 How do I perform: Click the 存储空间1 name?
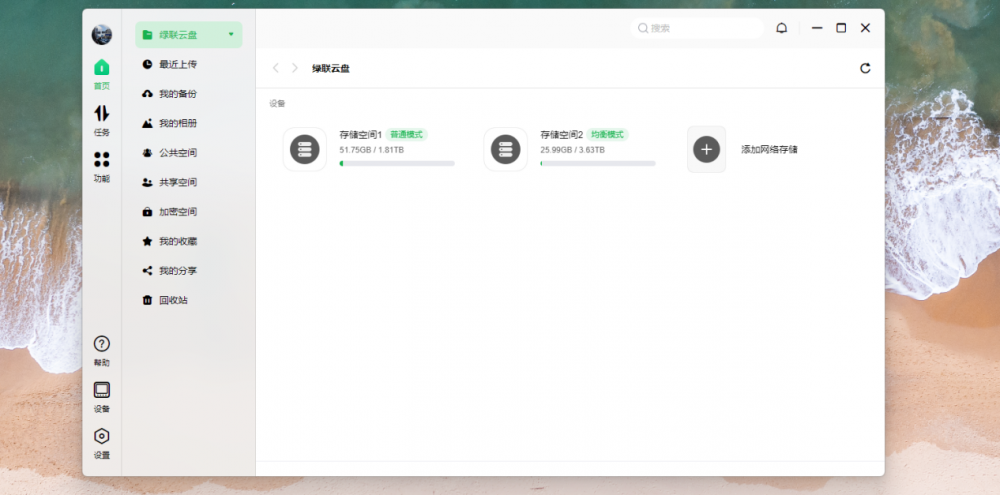(x=360, y=135)
